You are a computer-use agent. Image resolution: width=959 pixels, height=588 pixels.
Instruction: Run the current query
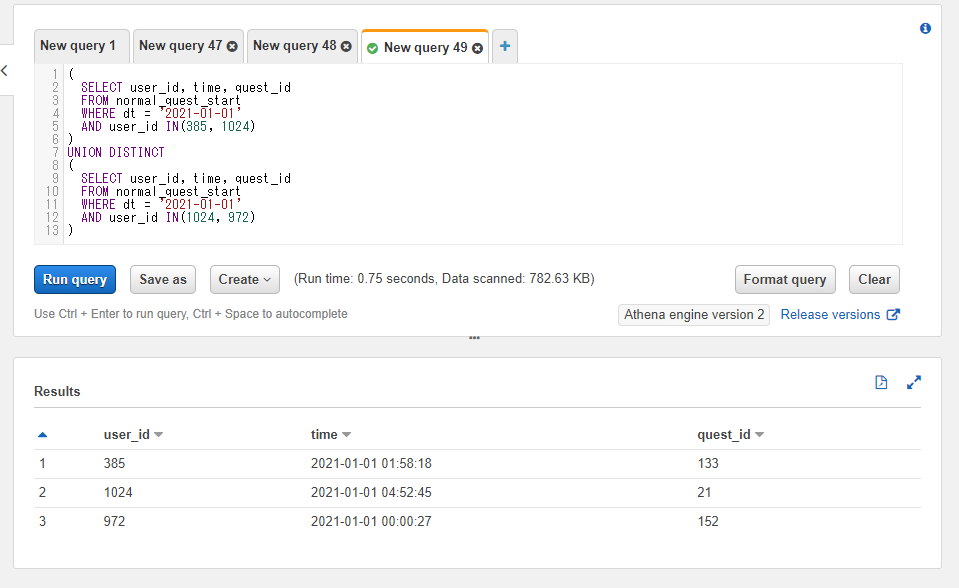point(75,280)
